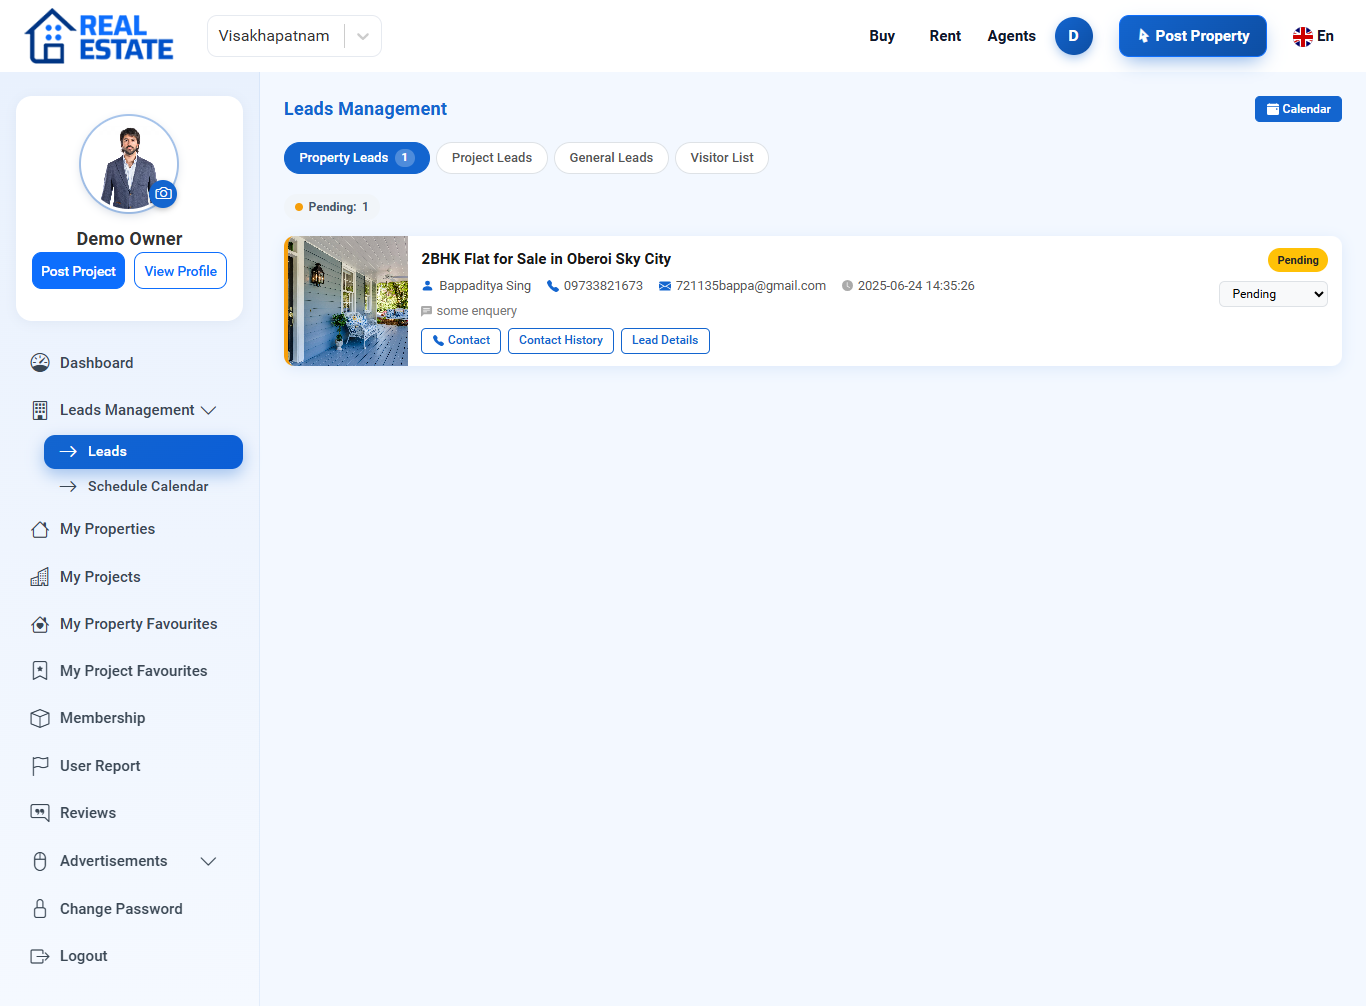Click the Calendar button
Image resolution: width=1366 pixels, height=1006 pixels.
pyautogui.click(x=1298, y=109)
